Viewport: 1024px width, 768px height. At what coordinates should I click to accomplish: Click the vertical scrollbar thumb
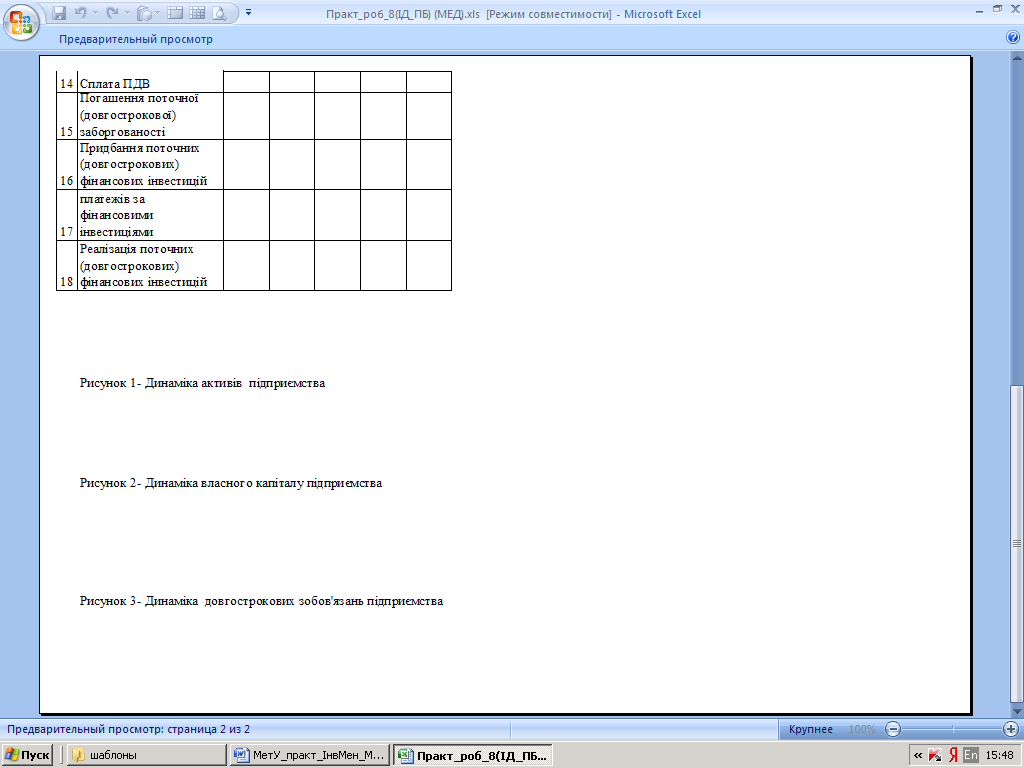coord(1017,544)
